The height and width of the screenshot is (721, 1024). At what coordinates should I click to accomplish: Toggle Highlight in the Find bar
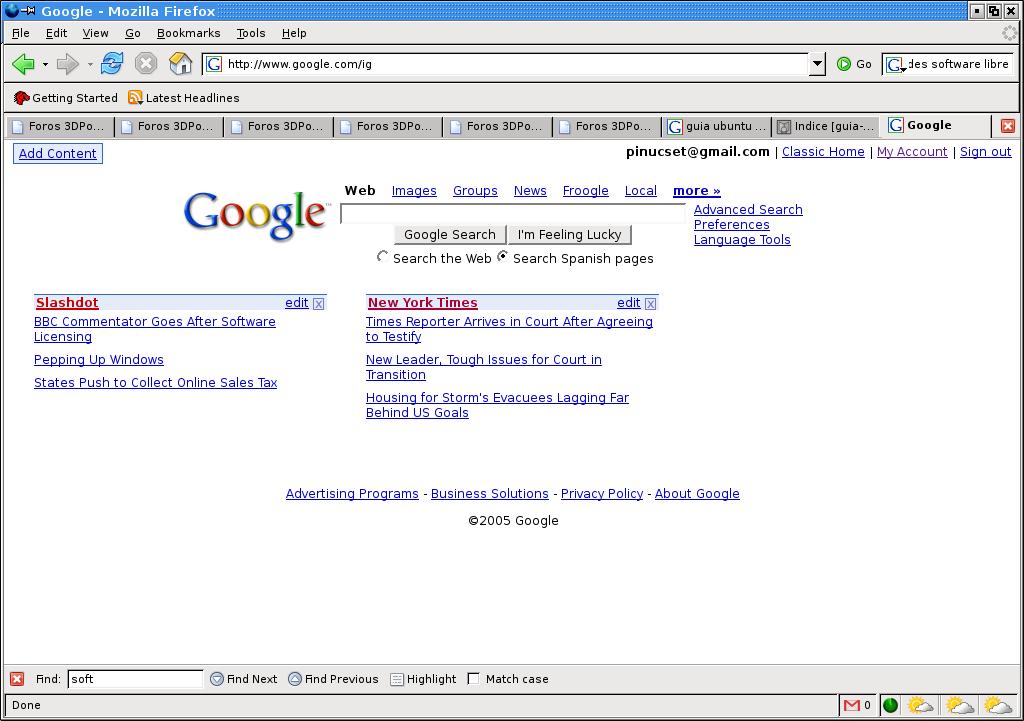pyautogui.click(x=423, y=679)
